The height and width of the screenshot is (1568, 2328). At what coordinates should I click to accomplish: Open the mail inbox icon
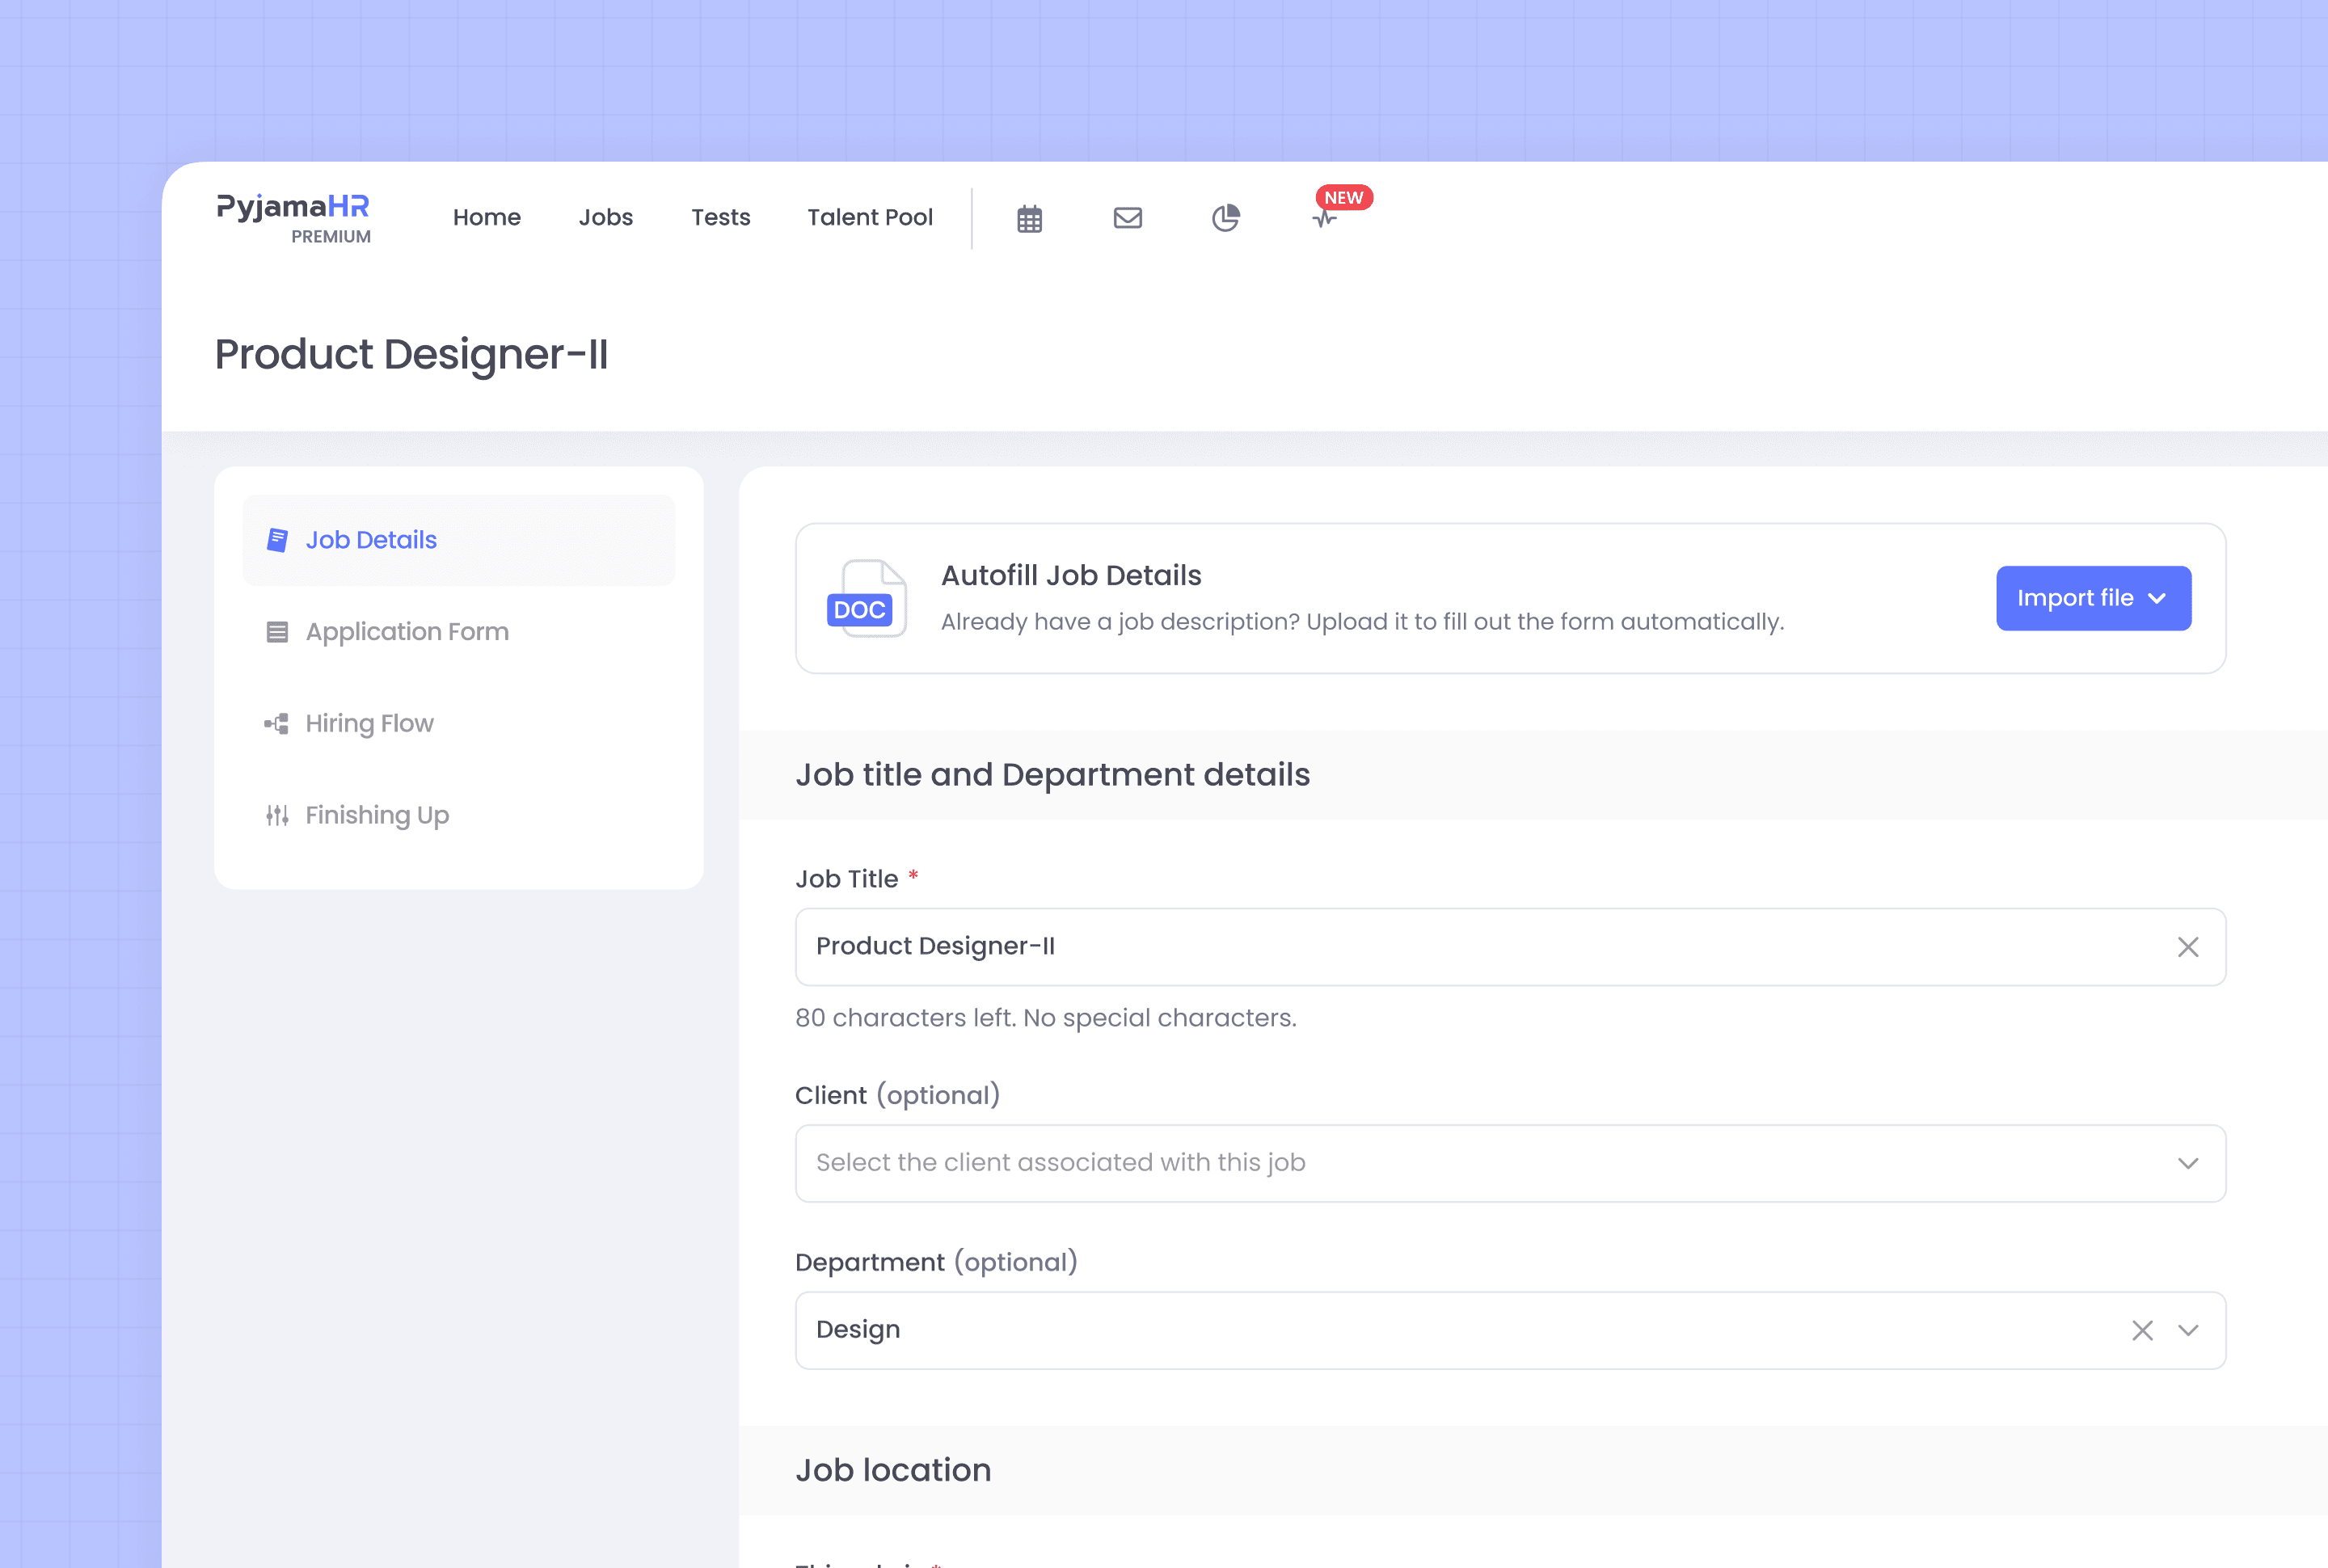(x=1127, y=217)
